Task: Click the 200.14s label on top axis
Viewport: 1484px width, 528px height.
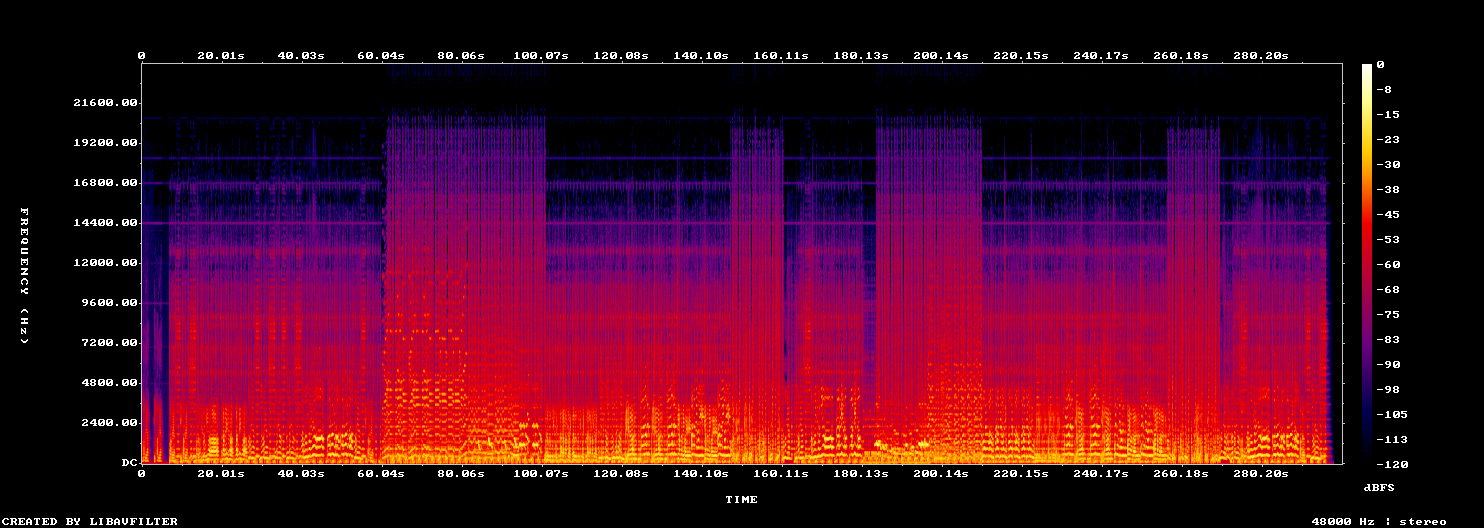Action: 941,56
